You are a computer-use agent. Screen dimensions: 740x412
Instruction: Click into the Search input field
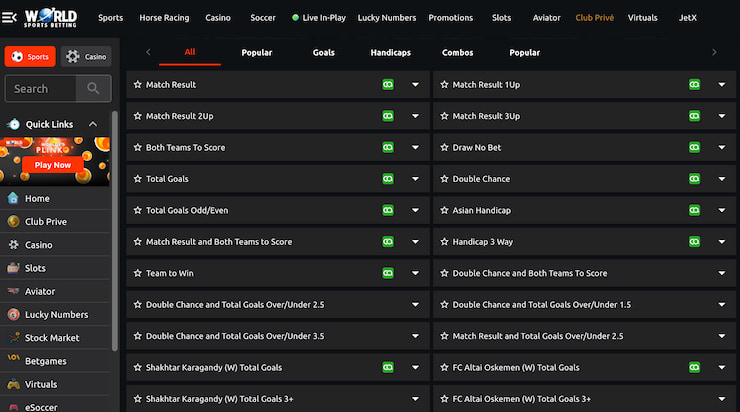pyautogui.click(x=41, y=88)
